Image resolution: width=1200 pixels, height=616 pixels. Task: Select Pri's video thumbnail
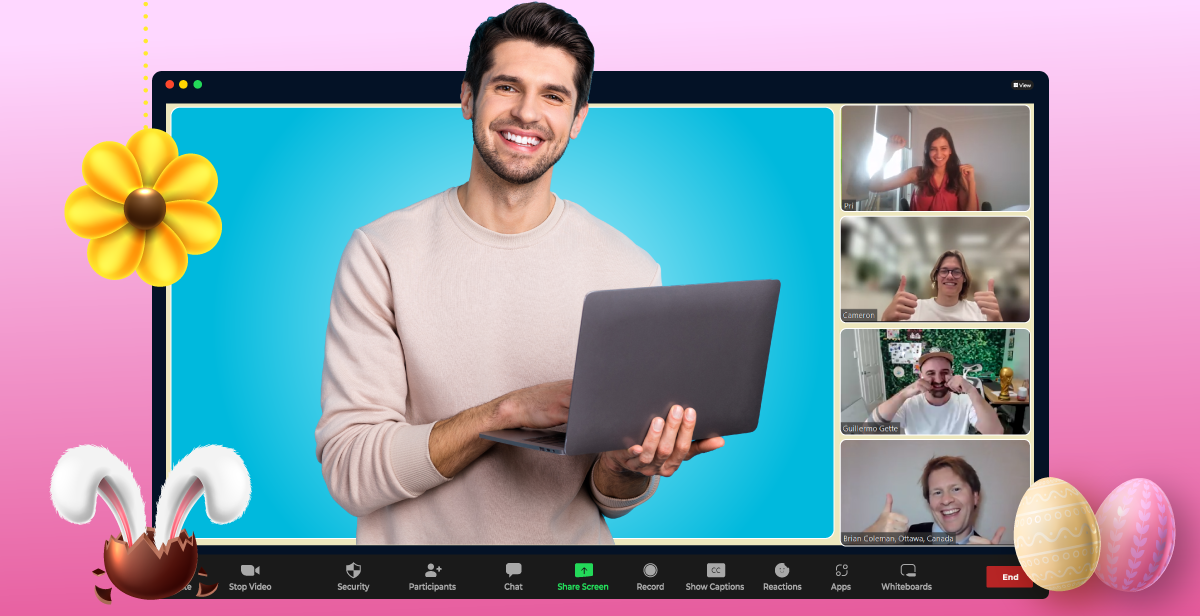click(935, 158)
